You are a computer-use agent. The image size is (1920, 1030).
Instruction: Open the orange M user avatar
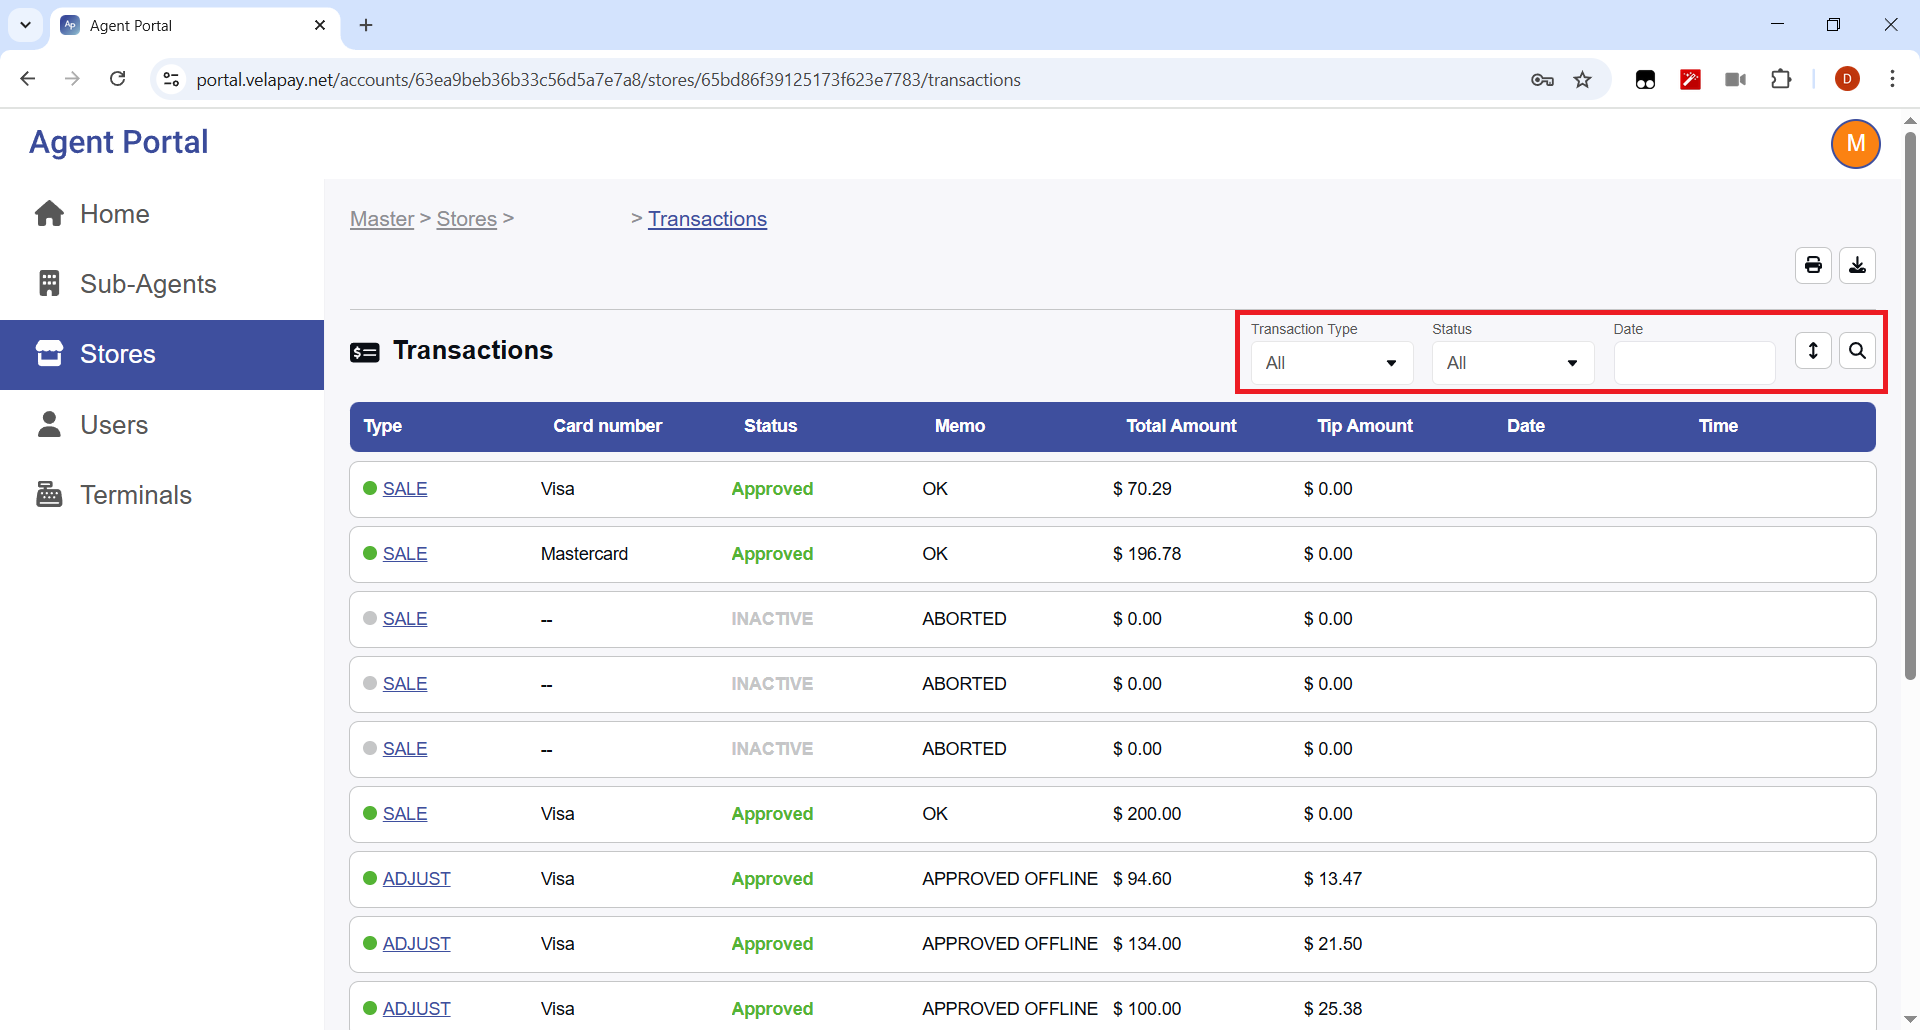[x=1855, y=144]
